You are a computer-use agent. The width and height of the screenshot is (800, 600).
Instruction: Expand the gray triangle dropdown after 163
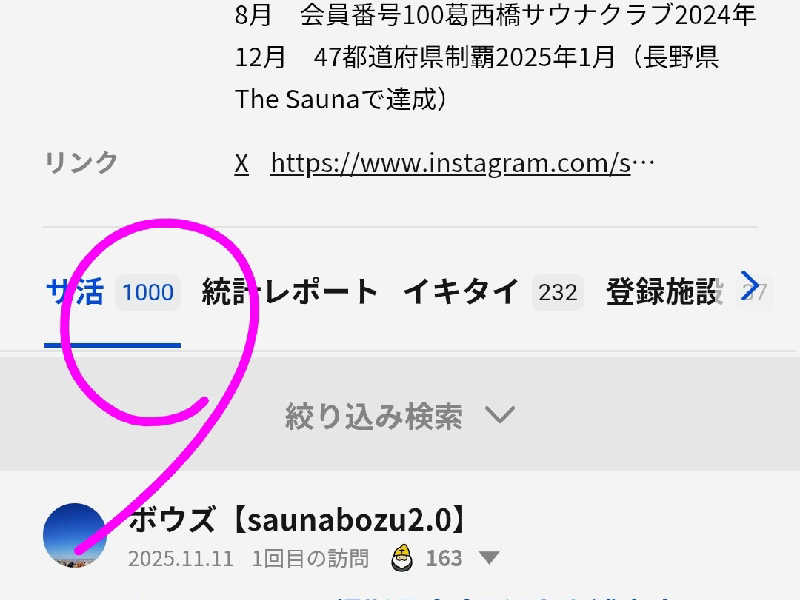[x=489, y=558]
